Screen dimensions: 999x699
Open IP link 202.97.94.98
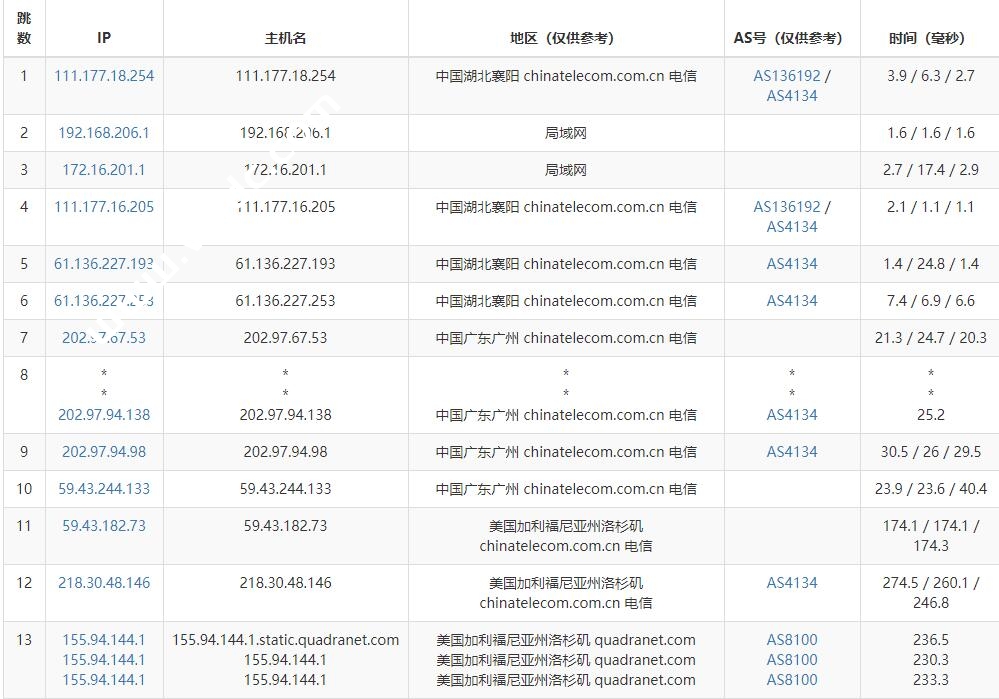point(104,452)
